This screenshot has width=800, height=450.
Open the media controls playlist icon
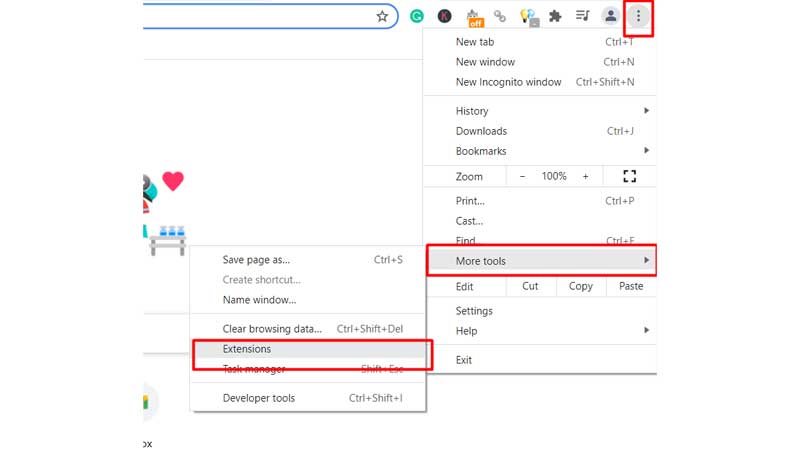tap(582, 16)
